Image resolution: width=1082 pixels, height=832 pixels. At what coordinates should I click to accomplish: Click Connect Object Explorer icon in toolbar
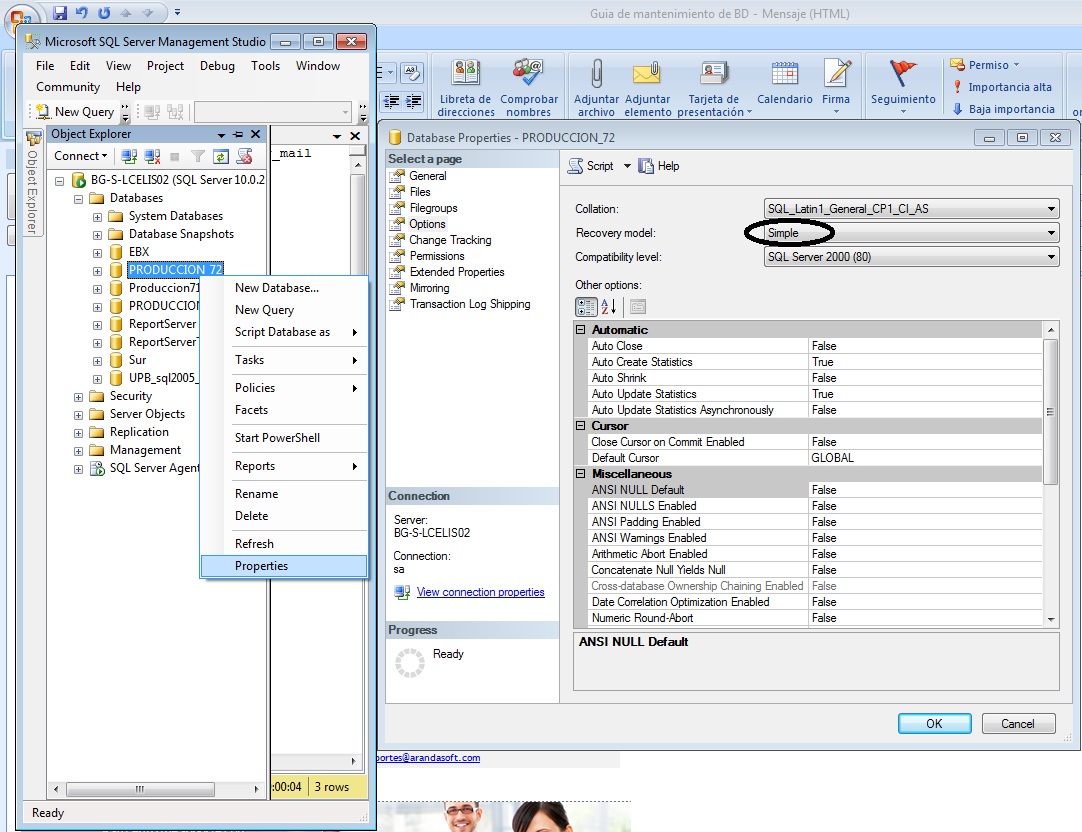(129, 157)
